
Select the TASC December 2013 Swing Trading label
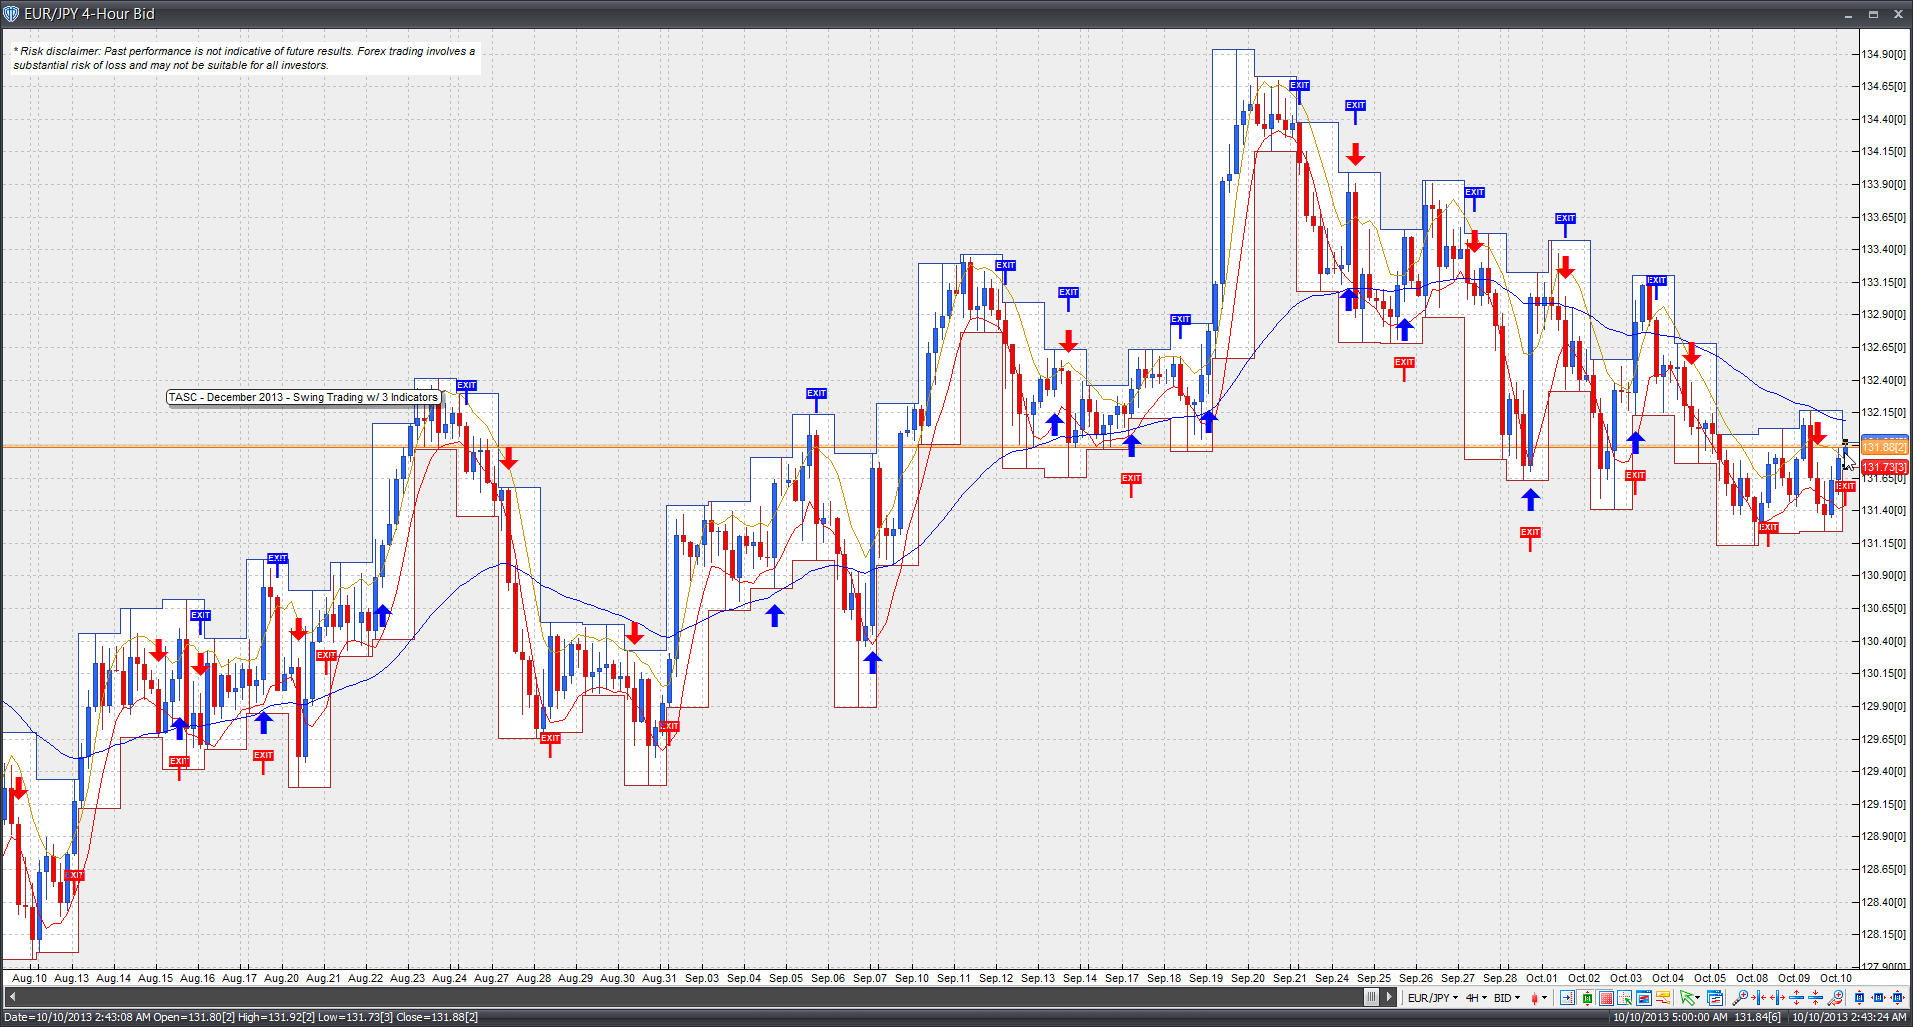tap(303, 397)
